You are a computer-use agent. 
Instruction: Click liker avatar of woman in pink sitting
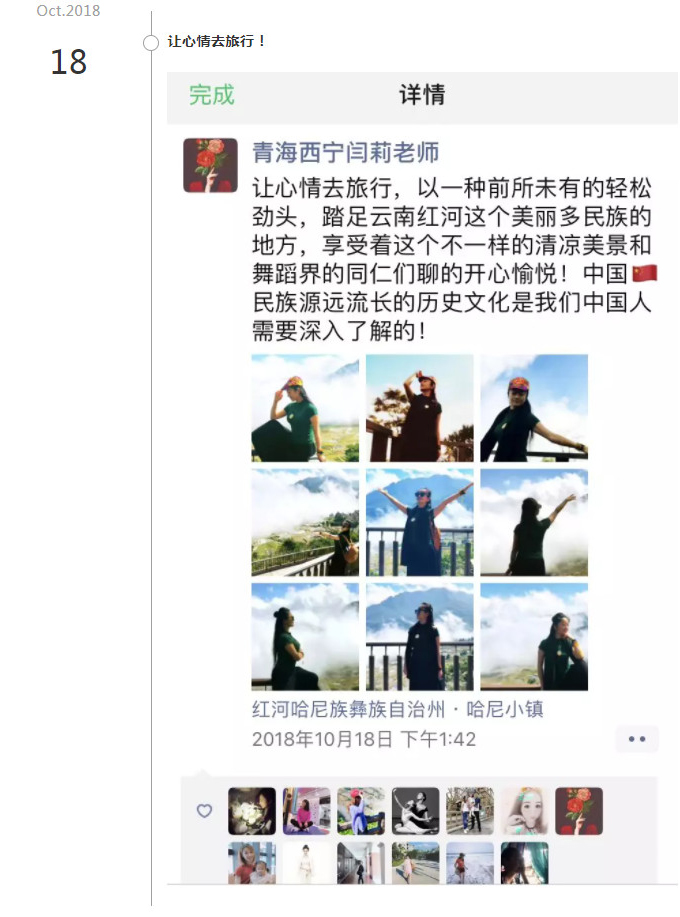point(306,811)
